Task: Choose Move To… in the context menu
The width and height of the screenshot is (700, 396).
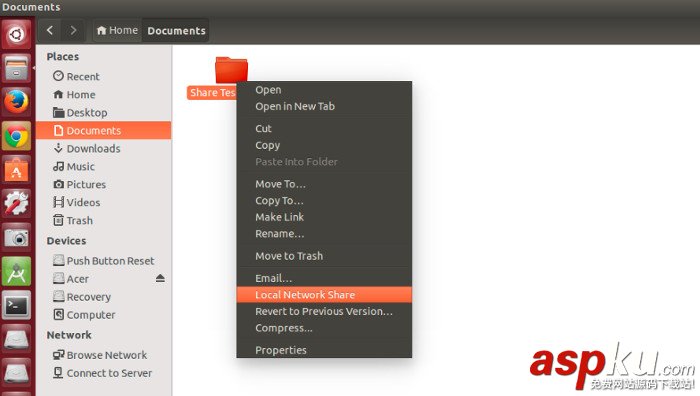Action: pos(324,184)
